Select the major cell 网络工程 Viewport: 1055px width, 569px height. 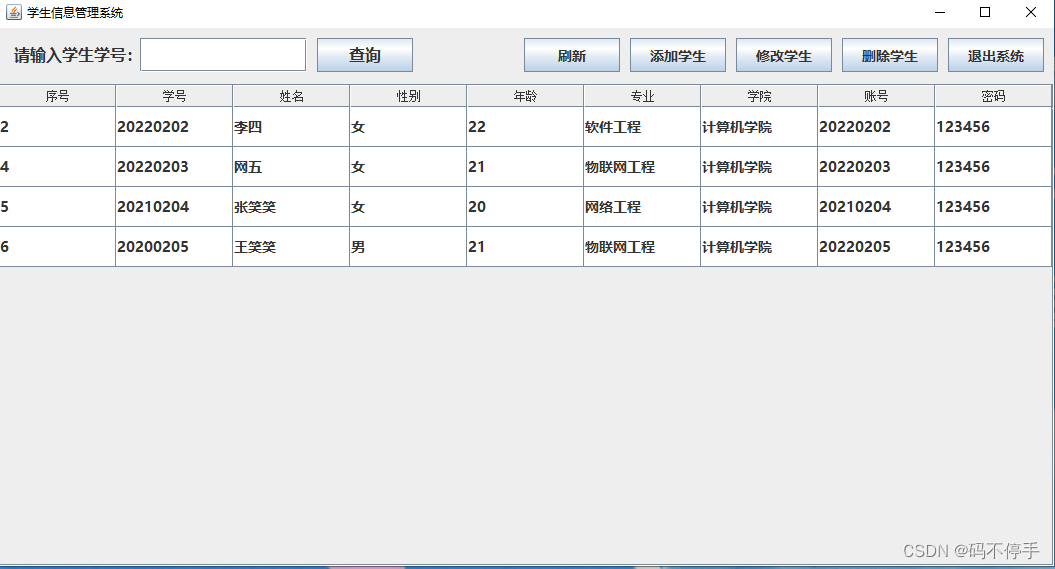point(643,206)
